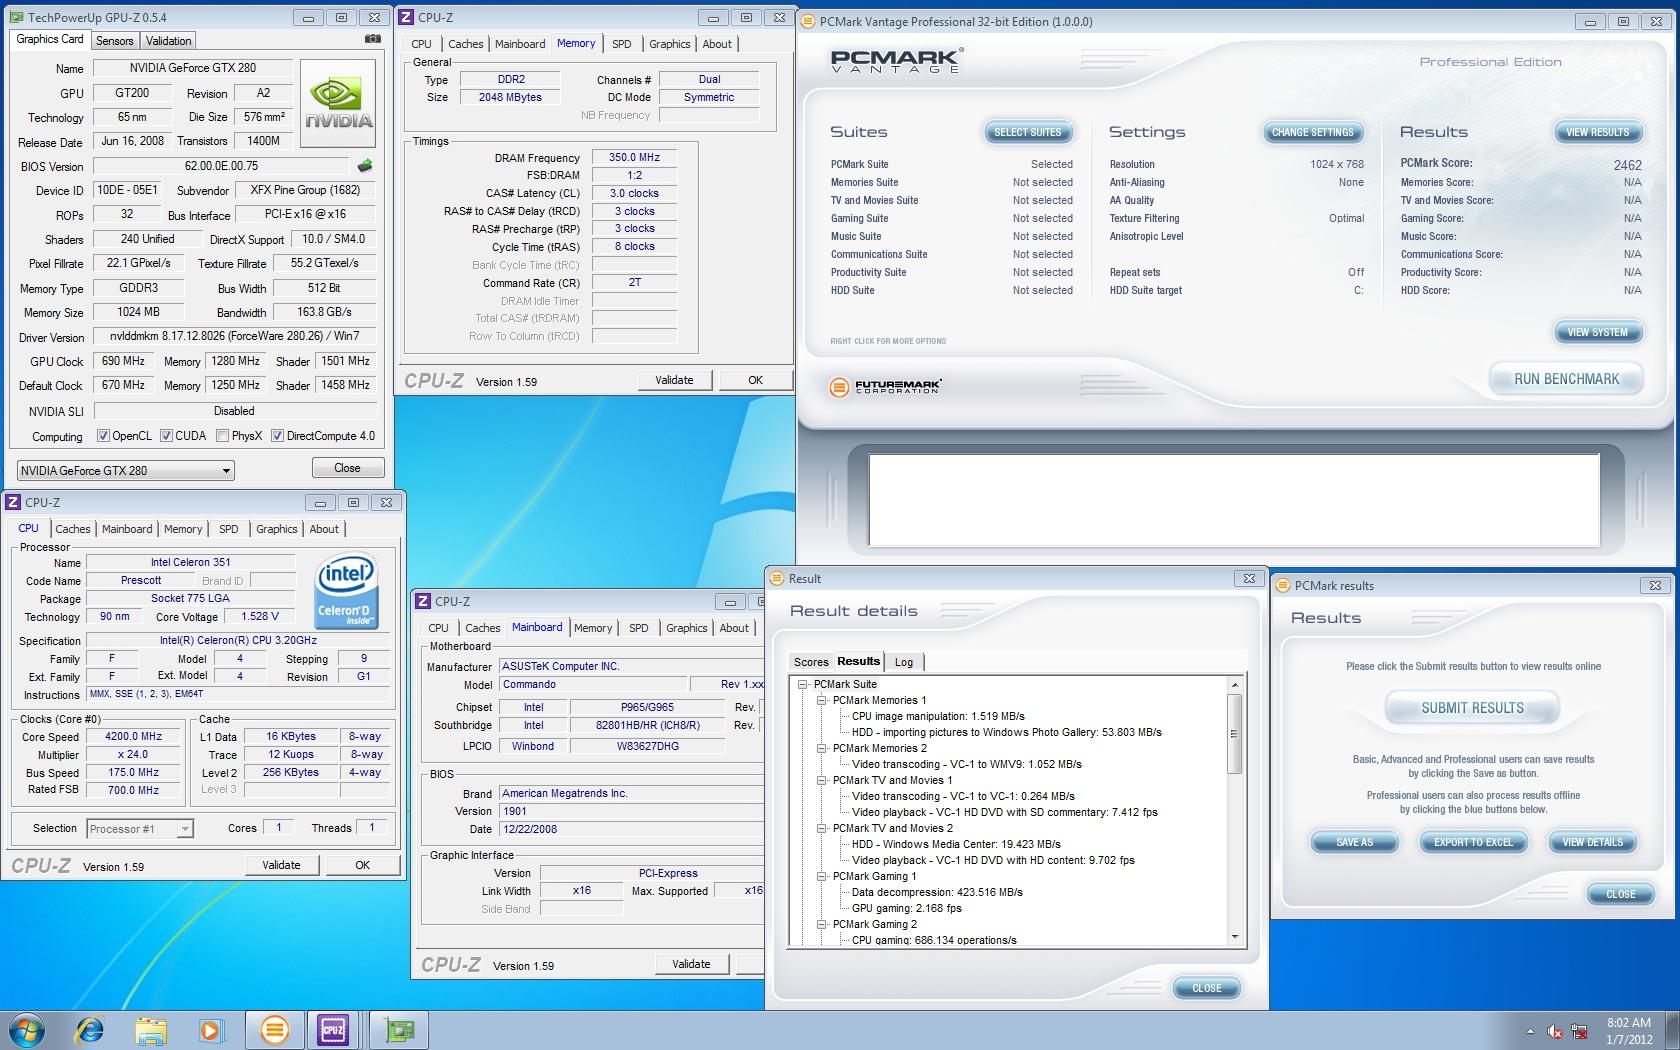Click the muted volume tray icon
This screenshot has height=1050, width=1680.
click(1555, 1031)
